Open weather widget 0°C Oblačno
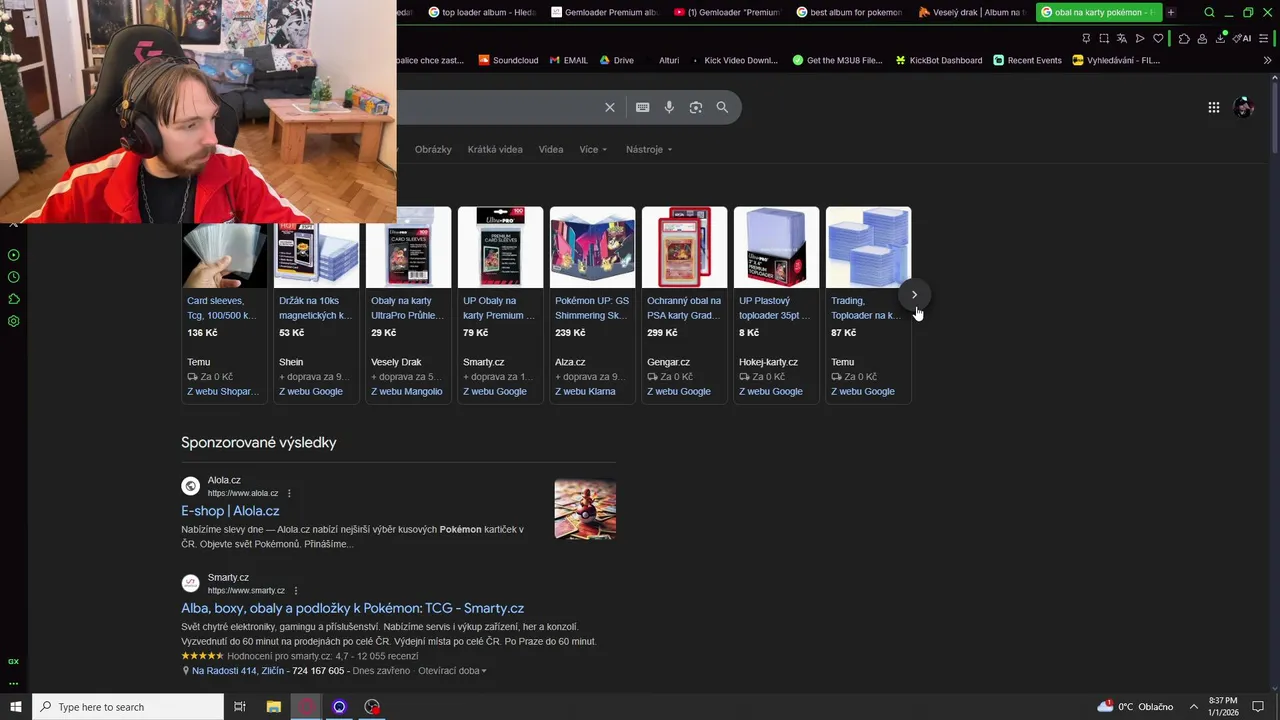 pyautogui.click(x=1135, y=707)
